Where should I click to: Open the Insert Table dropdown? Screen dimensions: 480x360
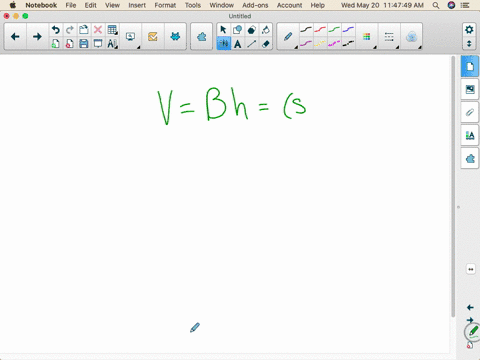(112, 30)
